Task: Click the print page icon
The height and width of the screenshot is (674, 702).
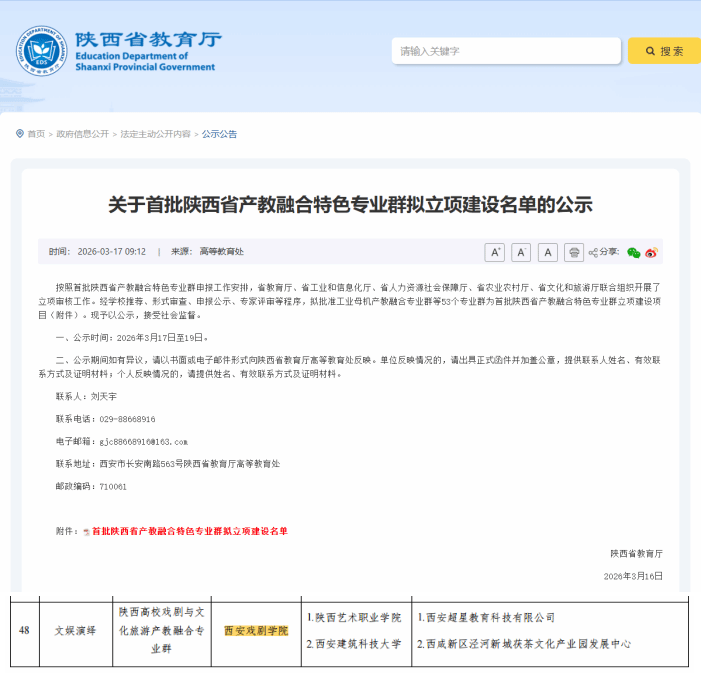Action: pyautogui.click(x=574, y=253)
